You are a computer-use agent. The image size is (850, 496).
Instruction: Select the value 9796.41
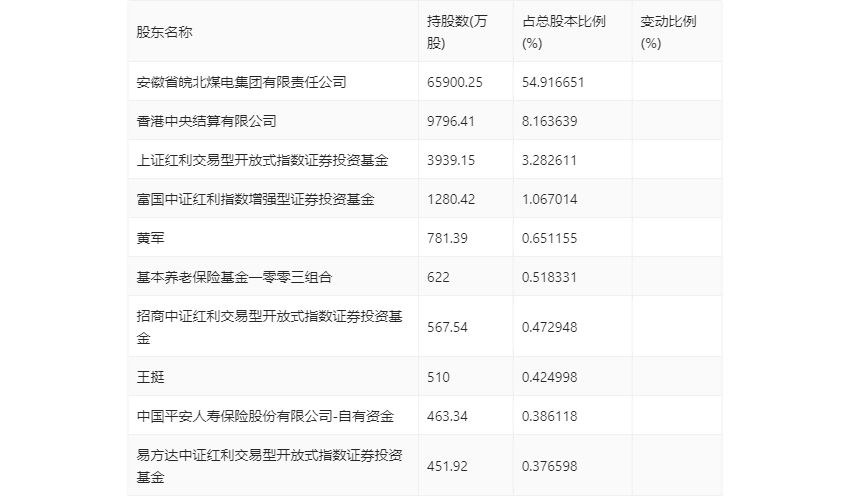pyautogui.click(x=451, y=121)
